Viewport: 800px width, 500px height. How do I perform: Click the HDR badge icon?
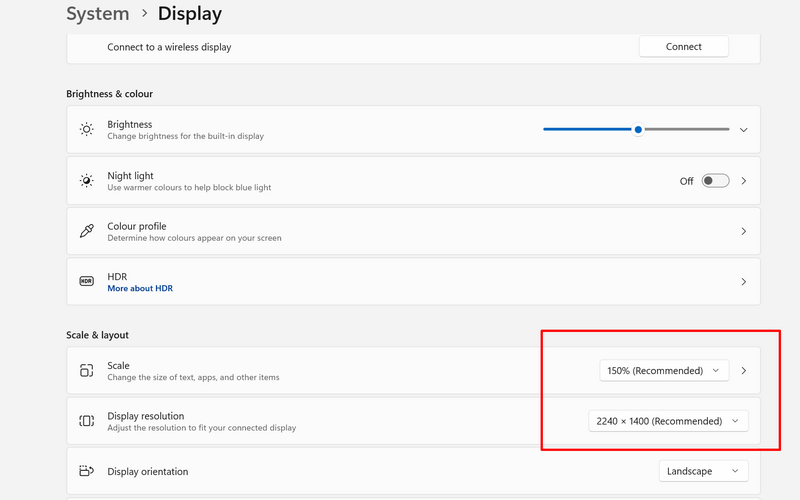click(87, 282)
